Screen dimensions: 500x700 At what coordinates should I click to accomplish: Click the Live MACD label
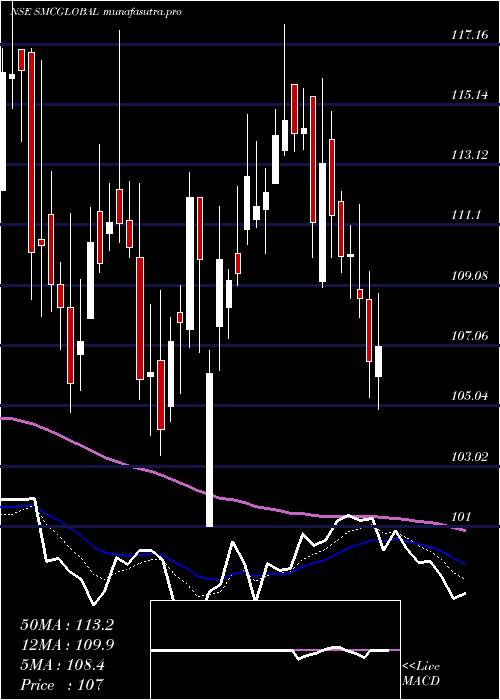[x=421, y=674]
